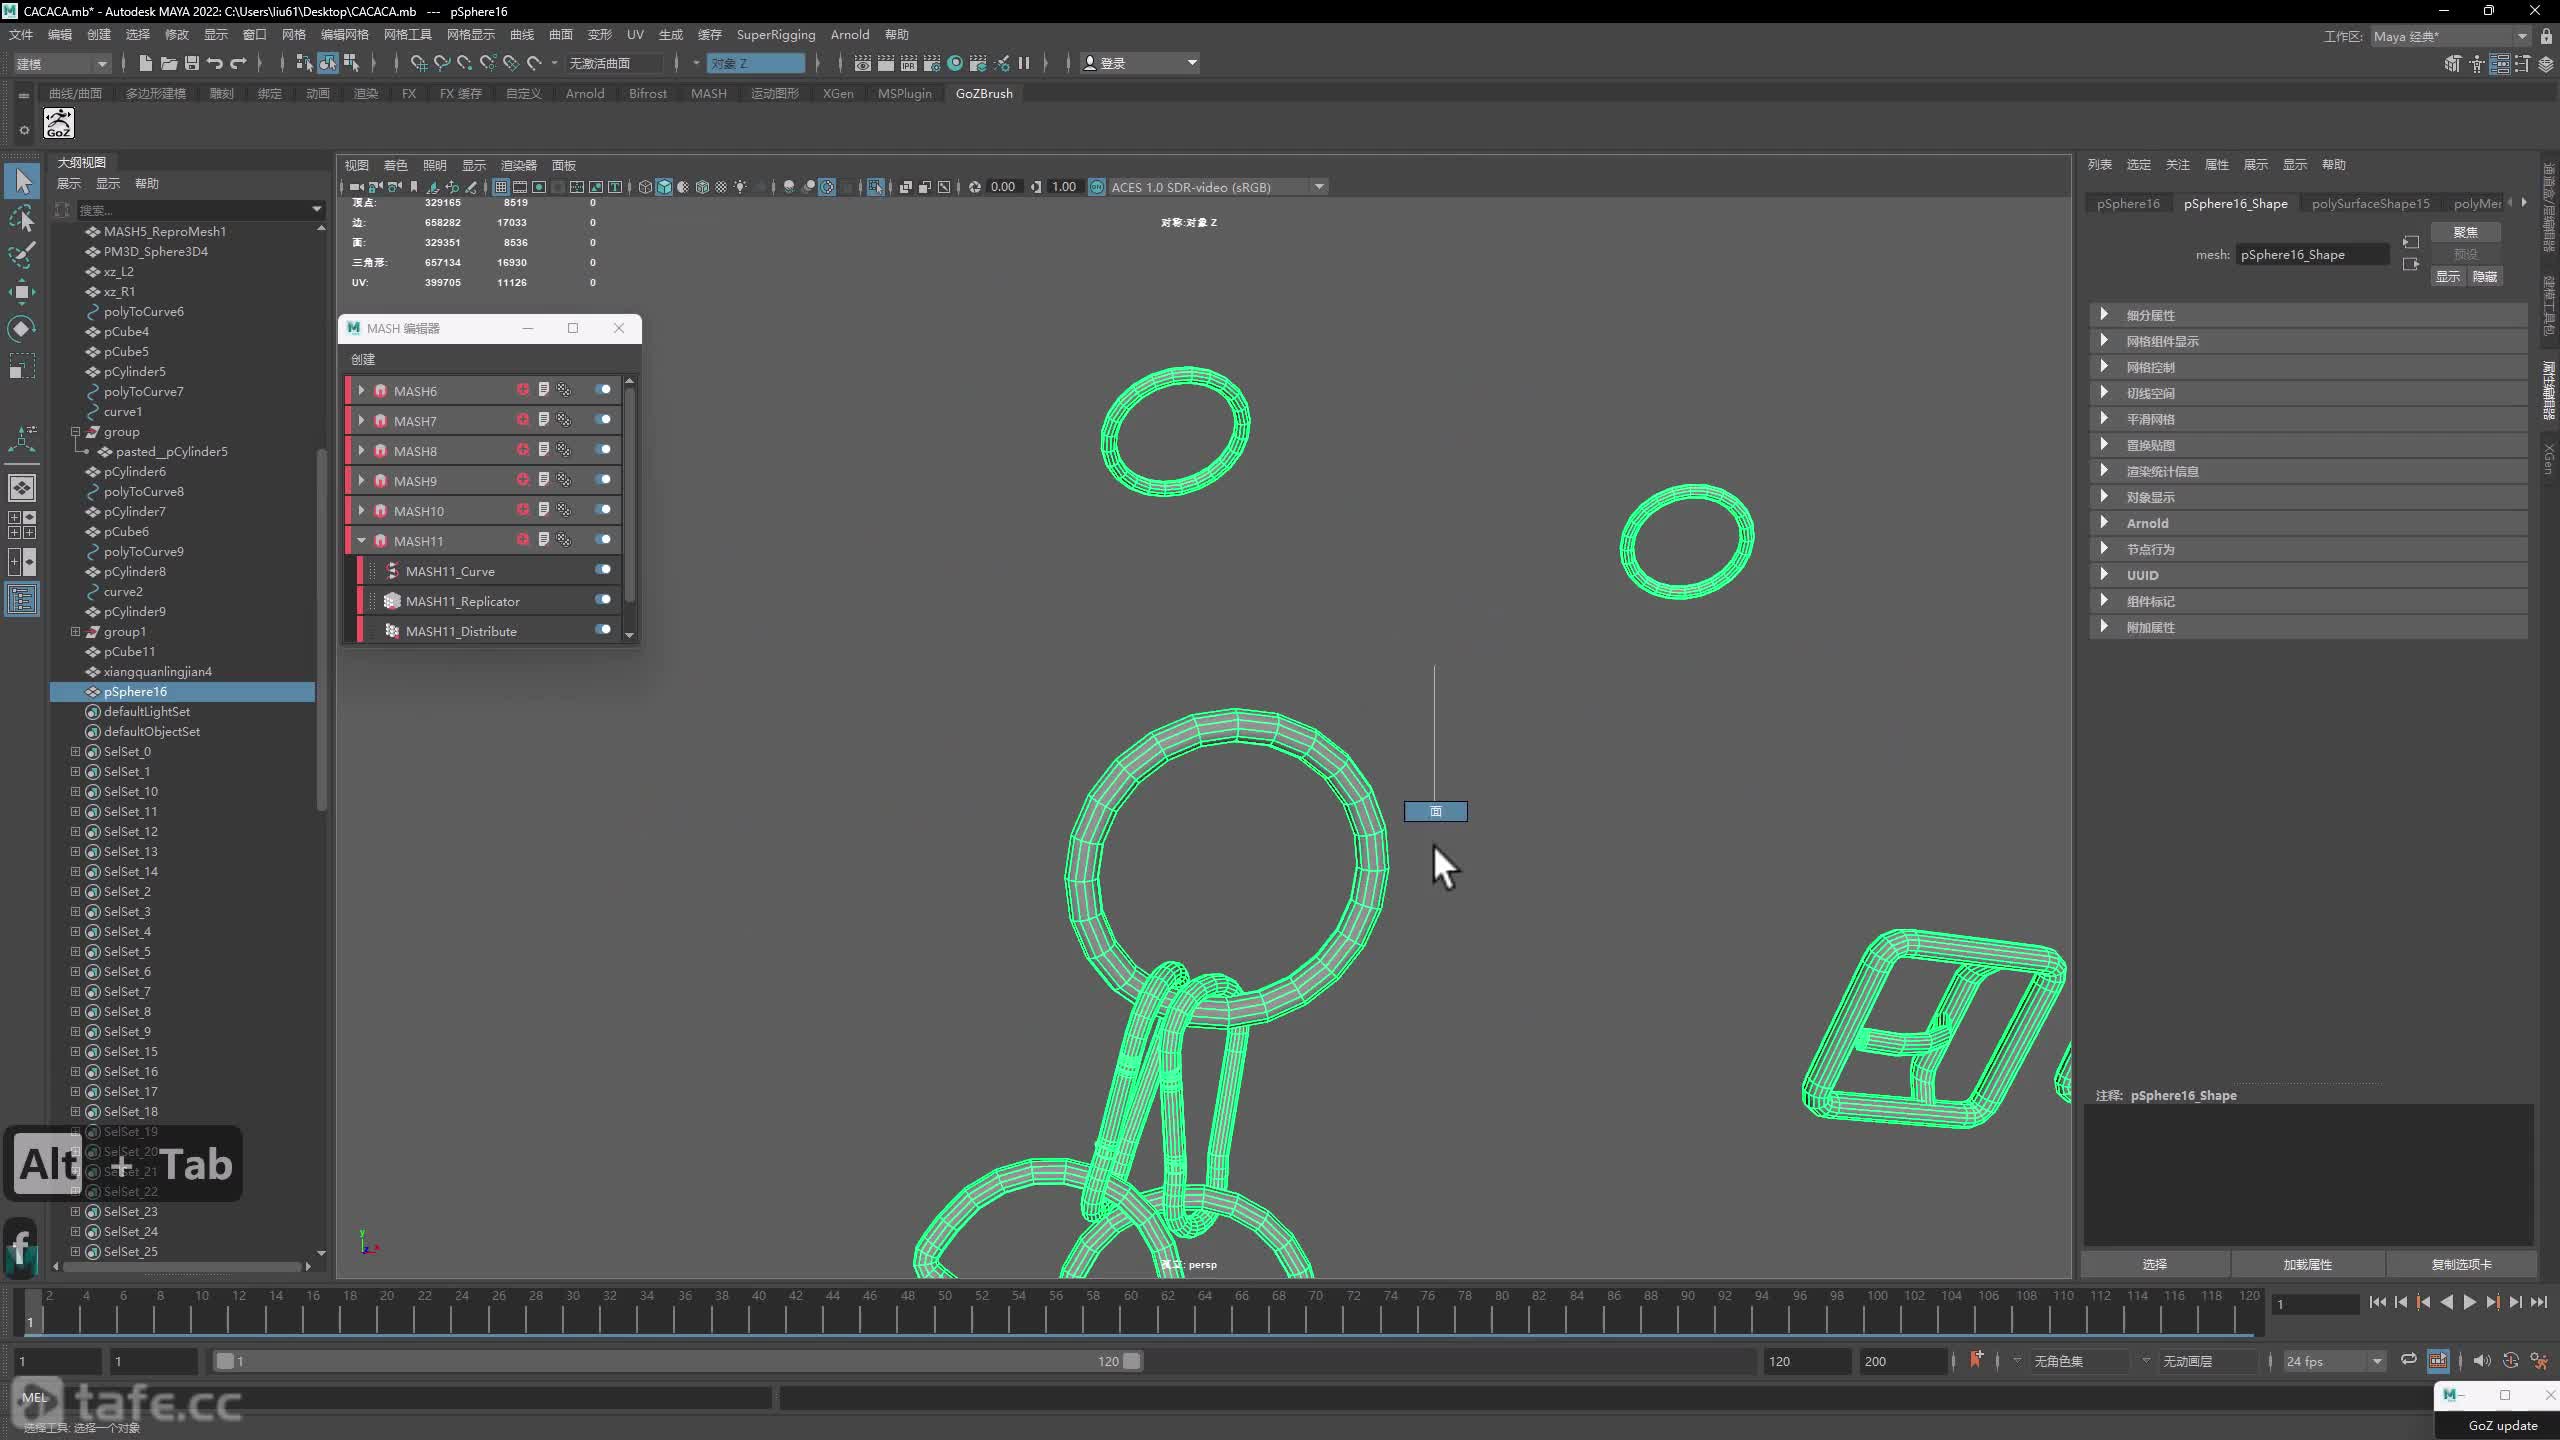Open the 24 fps frame rate dropdown

pos(2333,1361)
